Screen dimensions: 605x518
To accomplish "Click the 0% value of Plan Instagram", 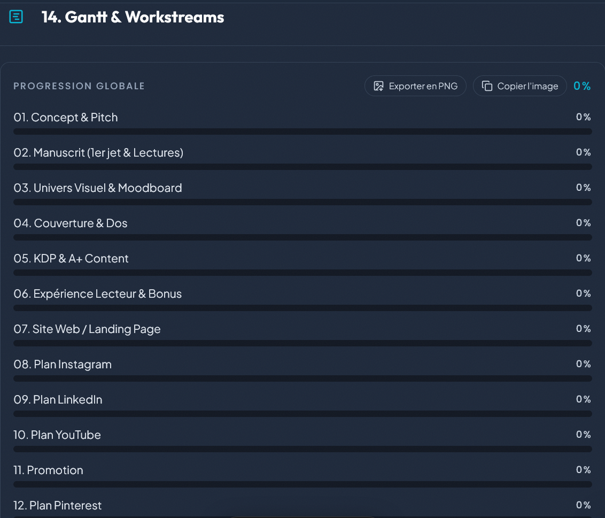I will coord(583,364).
